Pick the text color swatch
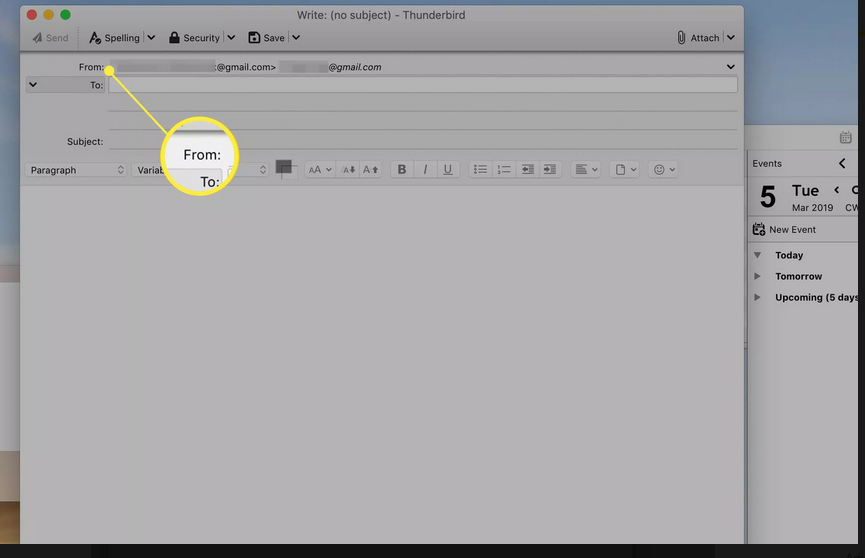Viewport: 865px width, 558px height. 284,168
